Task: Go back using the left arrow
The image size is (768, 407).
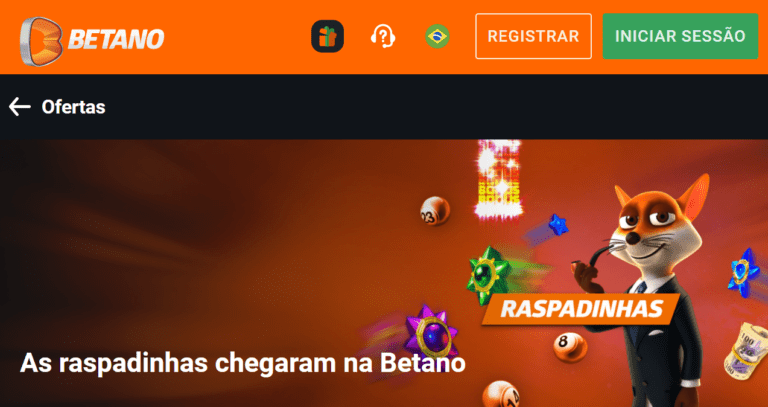Action: coord(20,107)
